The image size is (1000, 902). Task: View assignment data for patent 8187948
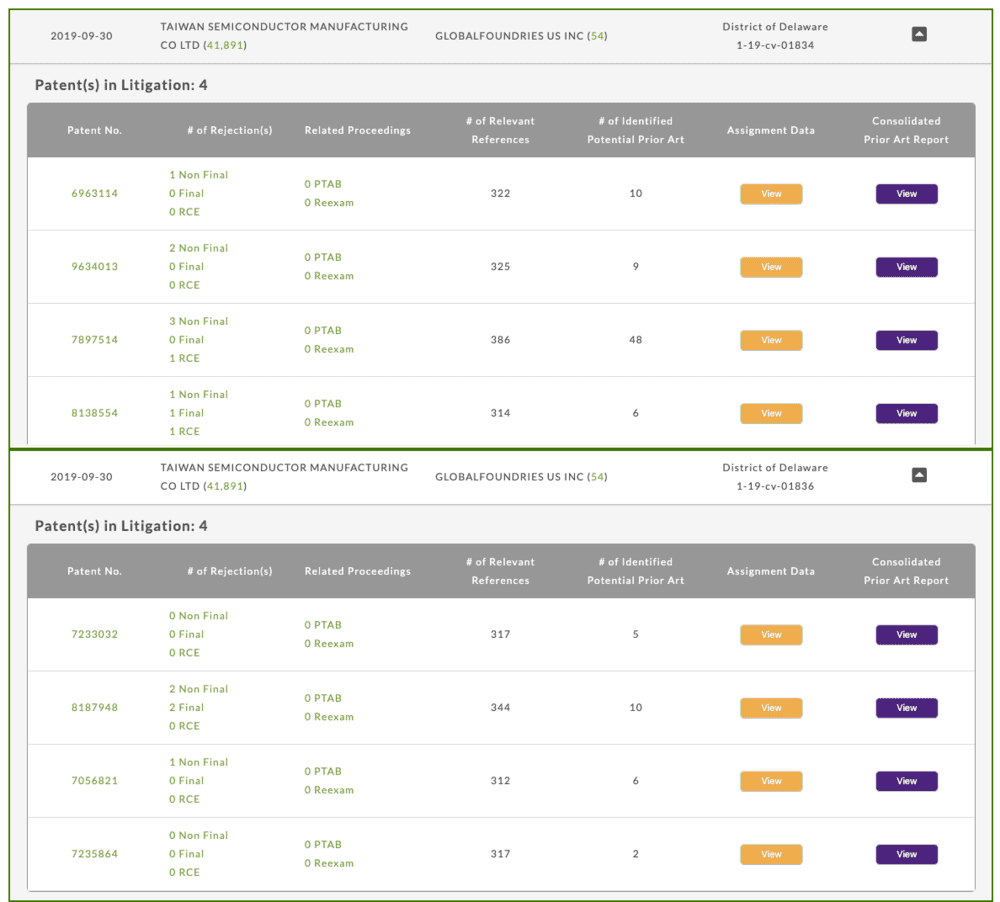click(x=771, y=708)
